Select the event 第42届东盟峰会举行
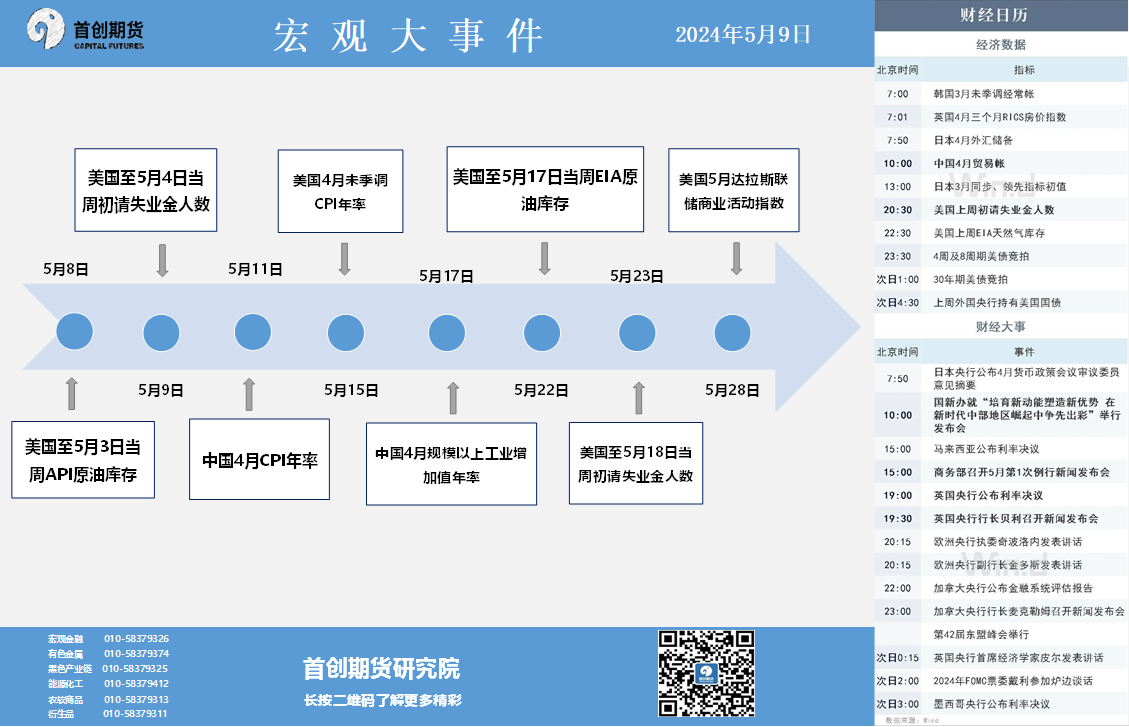The height and width of the screenshot is (727, 1129). coord(1001,634)
